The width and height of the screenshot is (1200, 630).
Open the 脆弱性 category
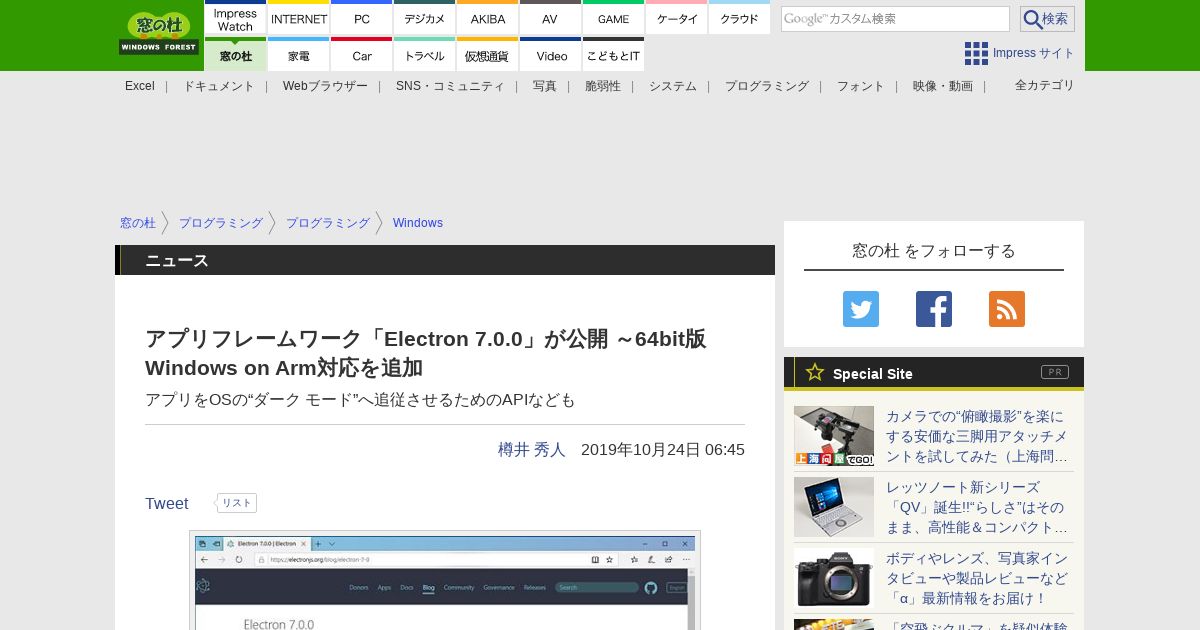(x=603, y=86)
